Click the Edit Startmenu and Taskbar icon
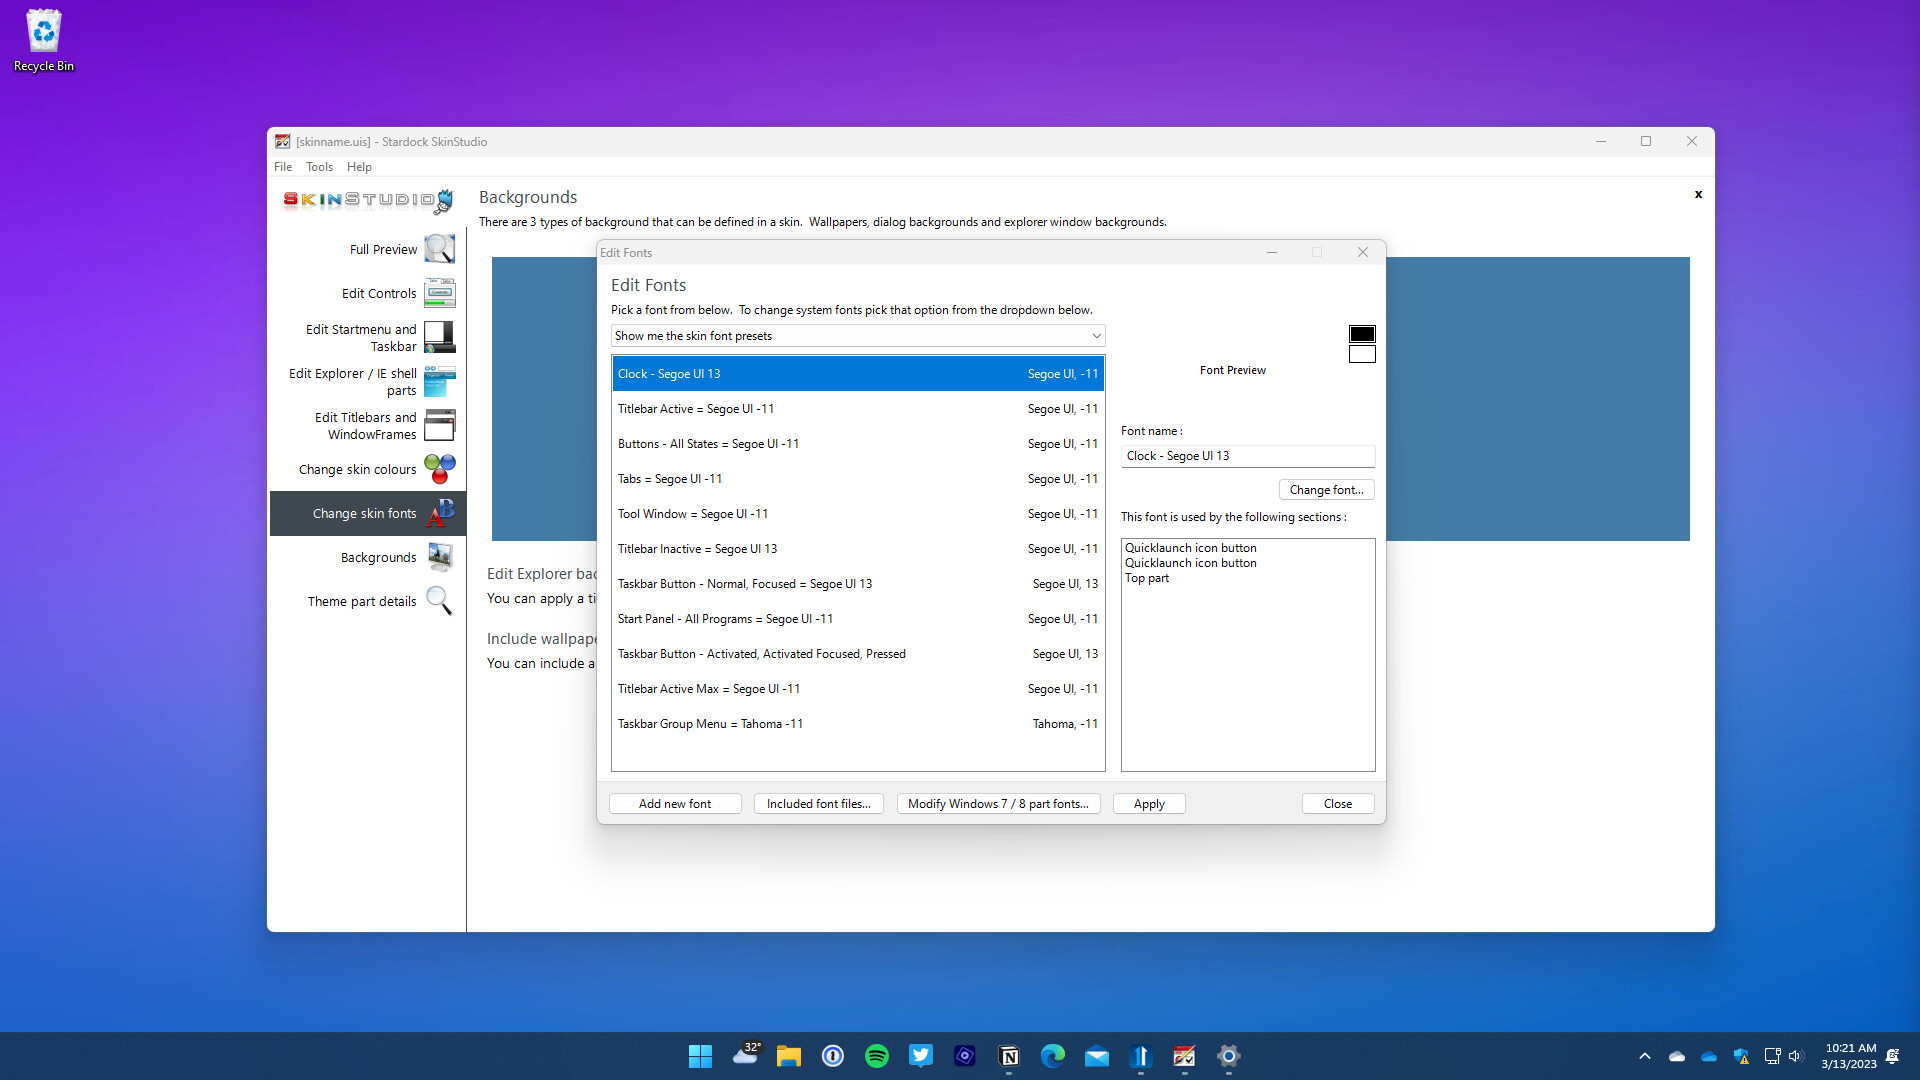The height and width of the screenshot is (1080, 1920). pos(439,337)
